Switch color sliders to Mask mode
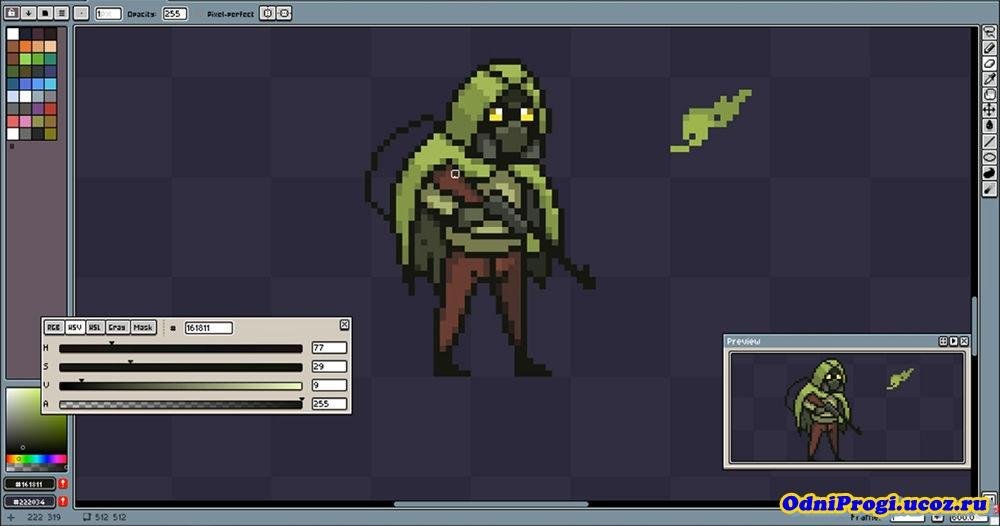The width and height of the screenshot is (1000, 526). click(x=143, y=328)
